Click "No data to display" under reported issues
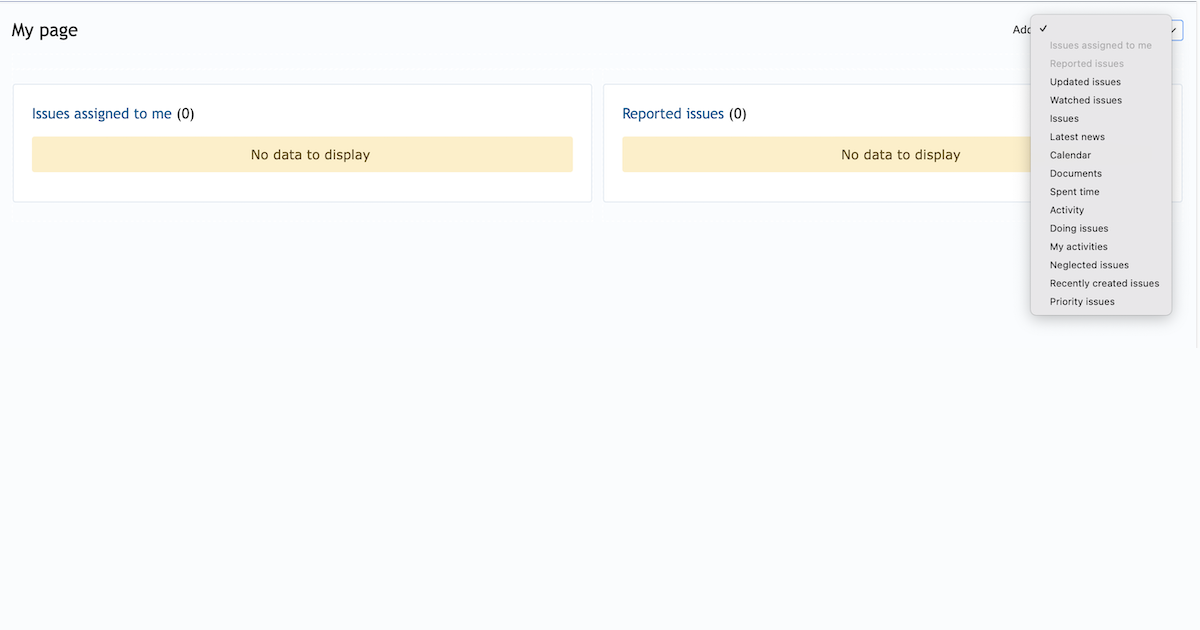Viewport: 1200px width, 630px height. coord(900,154)
